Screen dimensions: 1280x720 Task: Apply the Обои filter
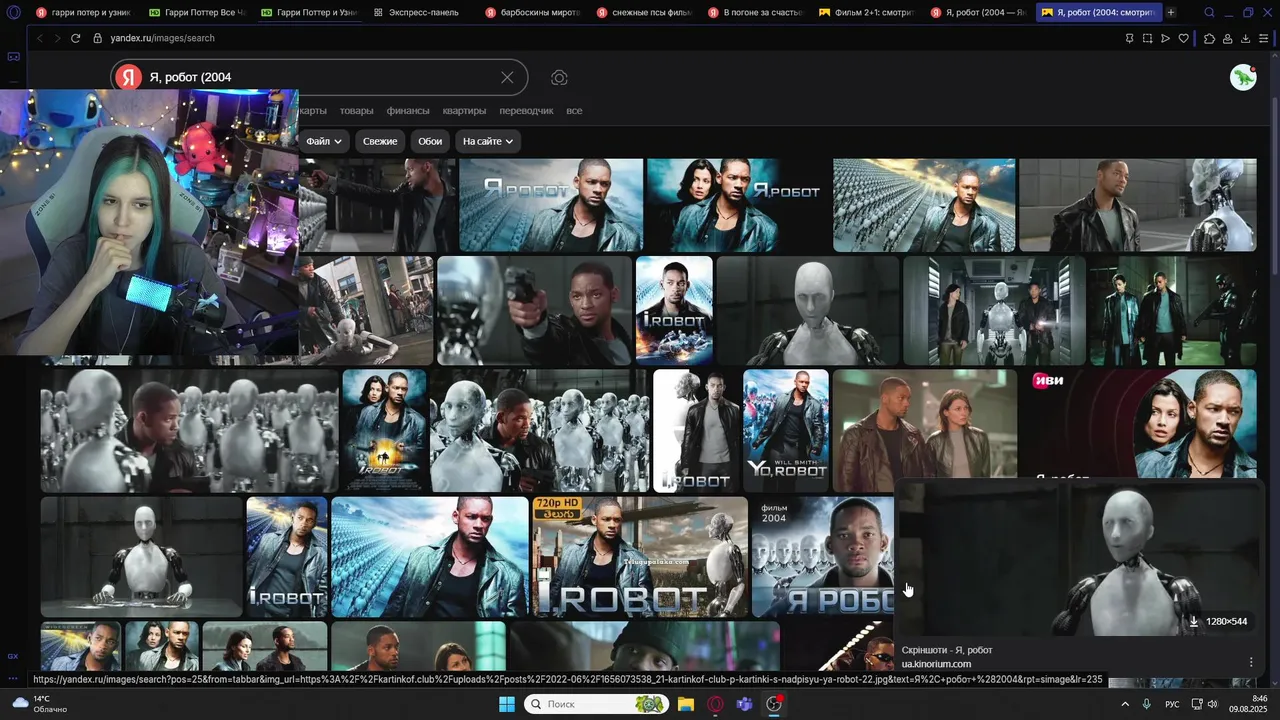430,141
